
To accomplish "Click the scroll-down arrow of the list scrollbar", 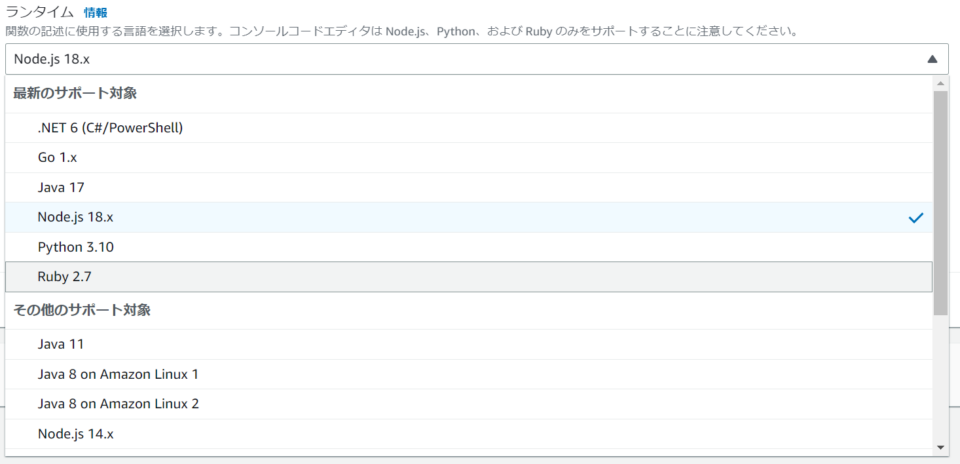I will (x=940, y=446).
